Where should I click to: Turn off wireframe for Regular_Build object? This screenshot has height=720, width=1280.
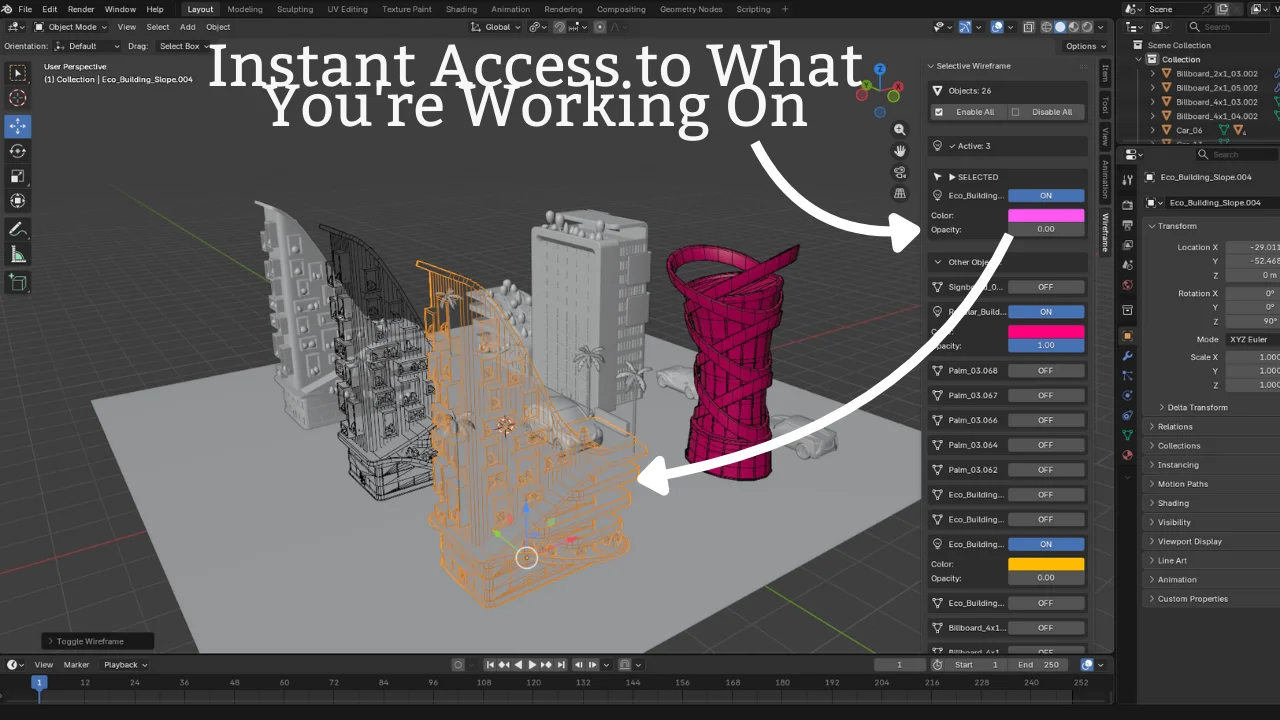[1046, 311]
